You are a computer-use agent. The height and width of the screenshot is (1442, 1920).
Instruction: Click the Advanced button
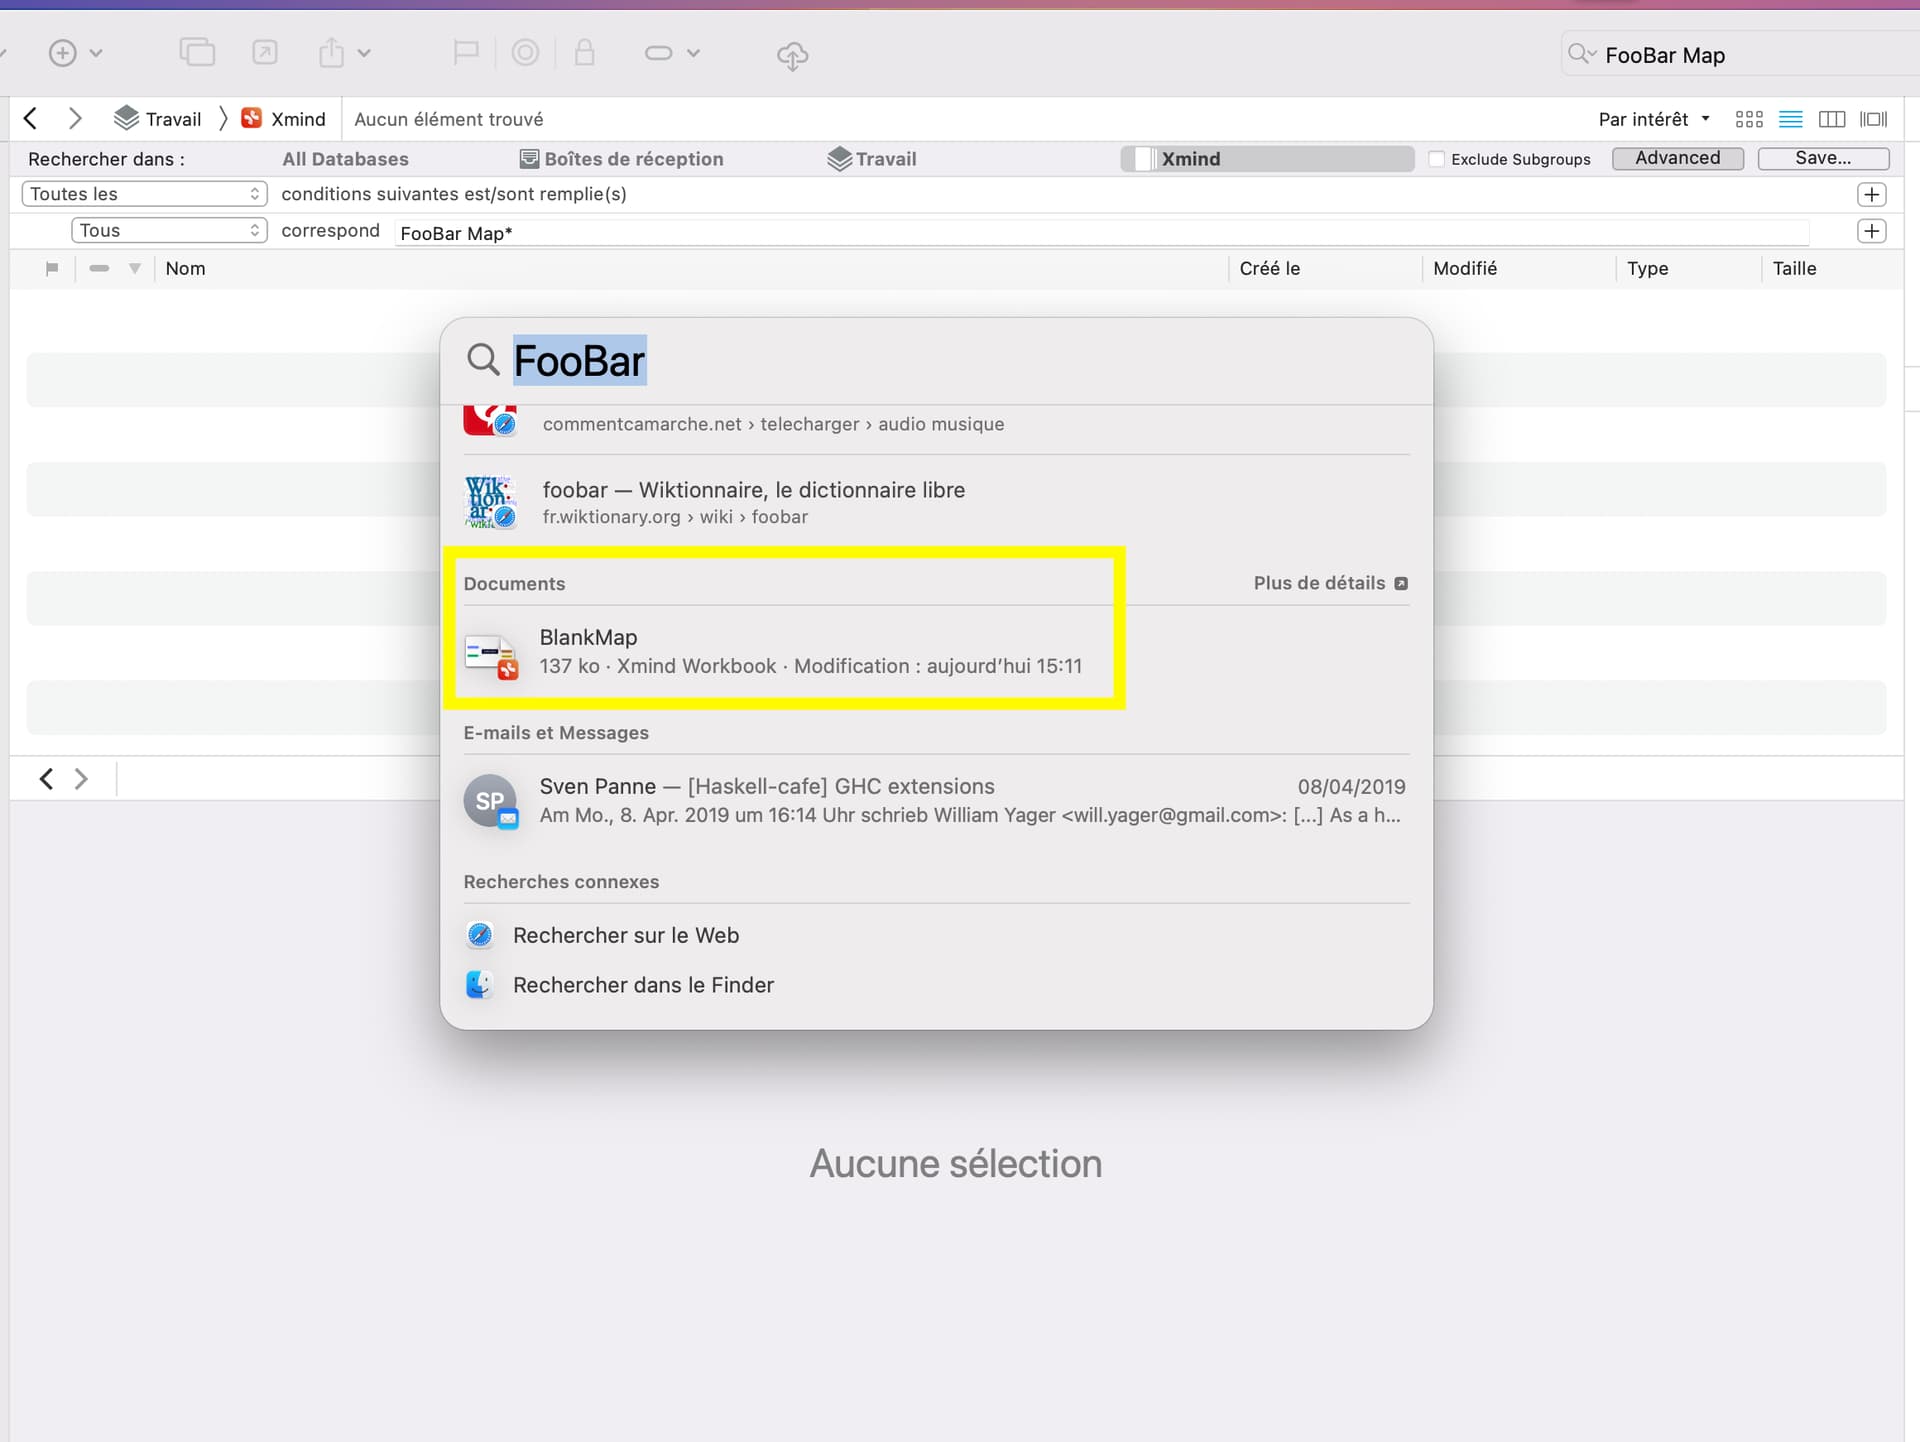pos(1678,158)
